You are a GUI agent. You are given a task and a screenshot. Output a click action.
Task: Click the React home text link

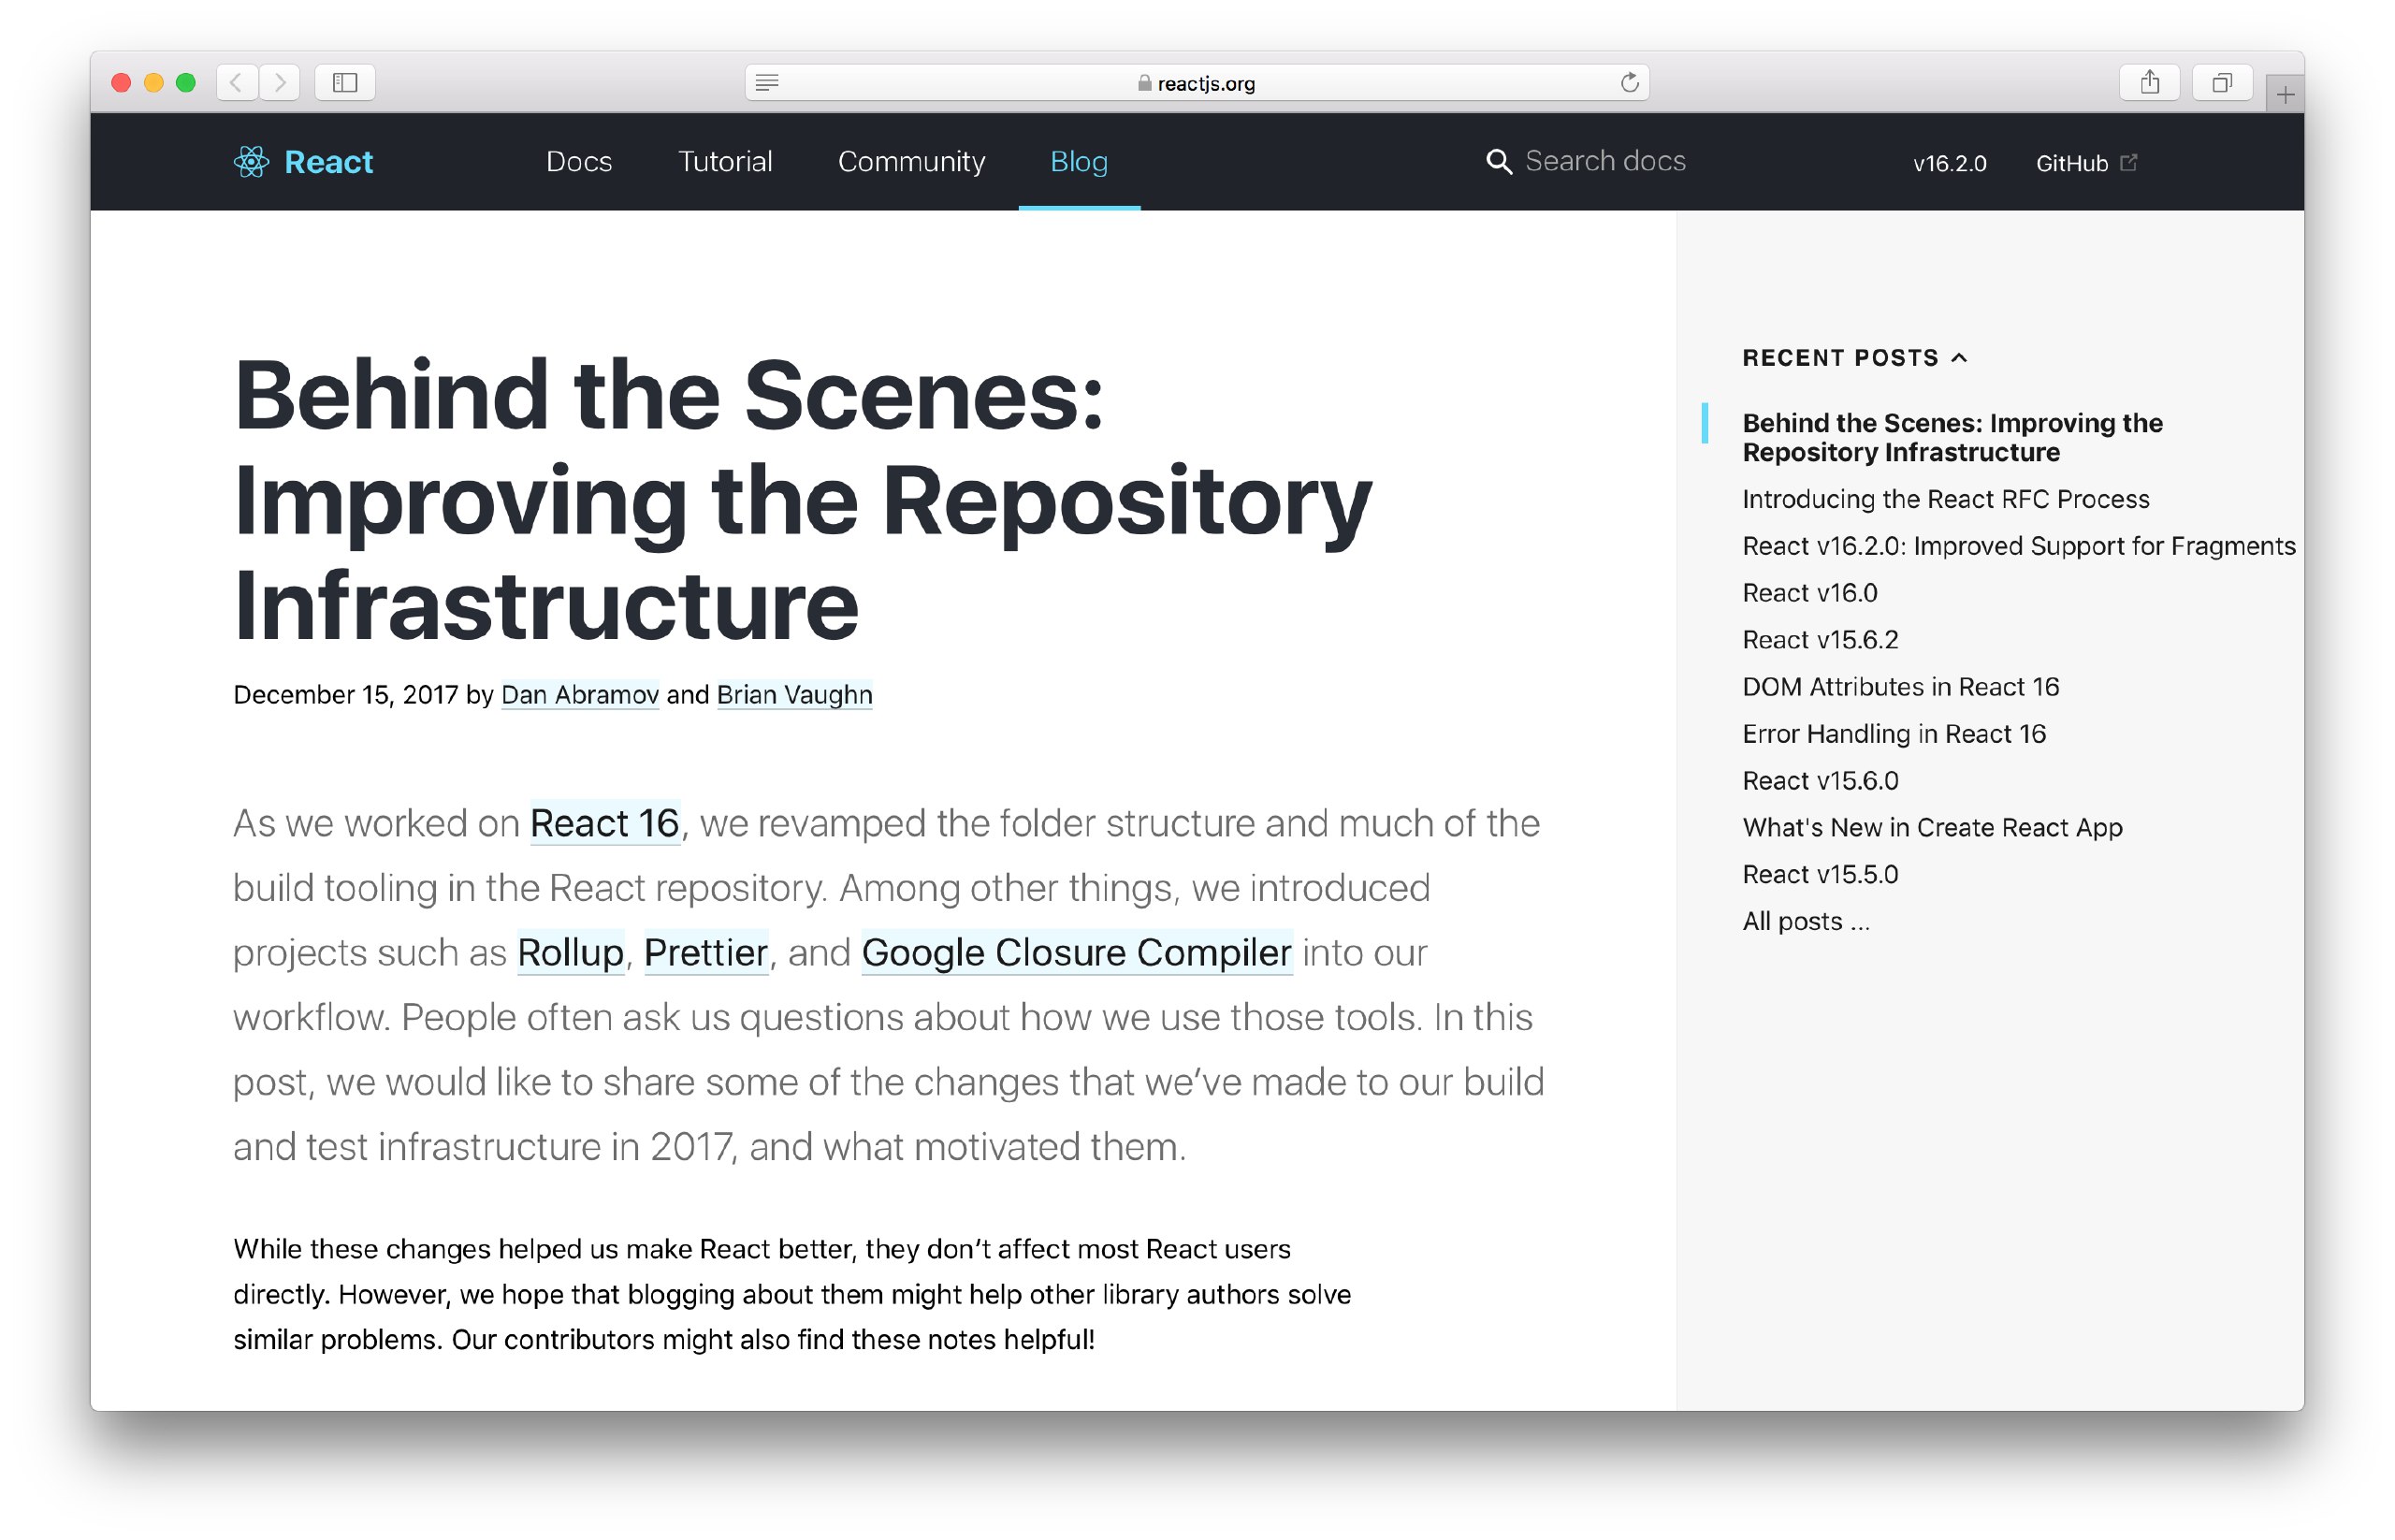(x=328, y=162)
